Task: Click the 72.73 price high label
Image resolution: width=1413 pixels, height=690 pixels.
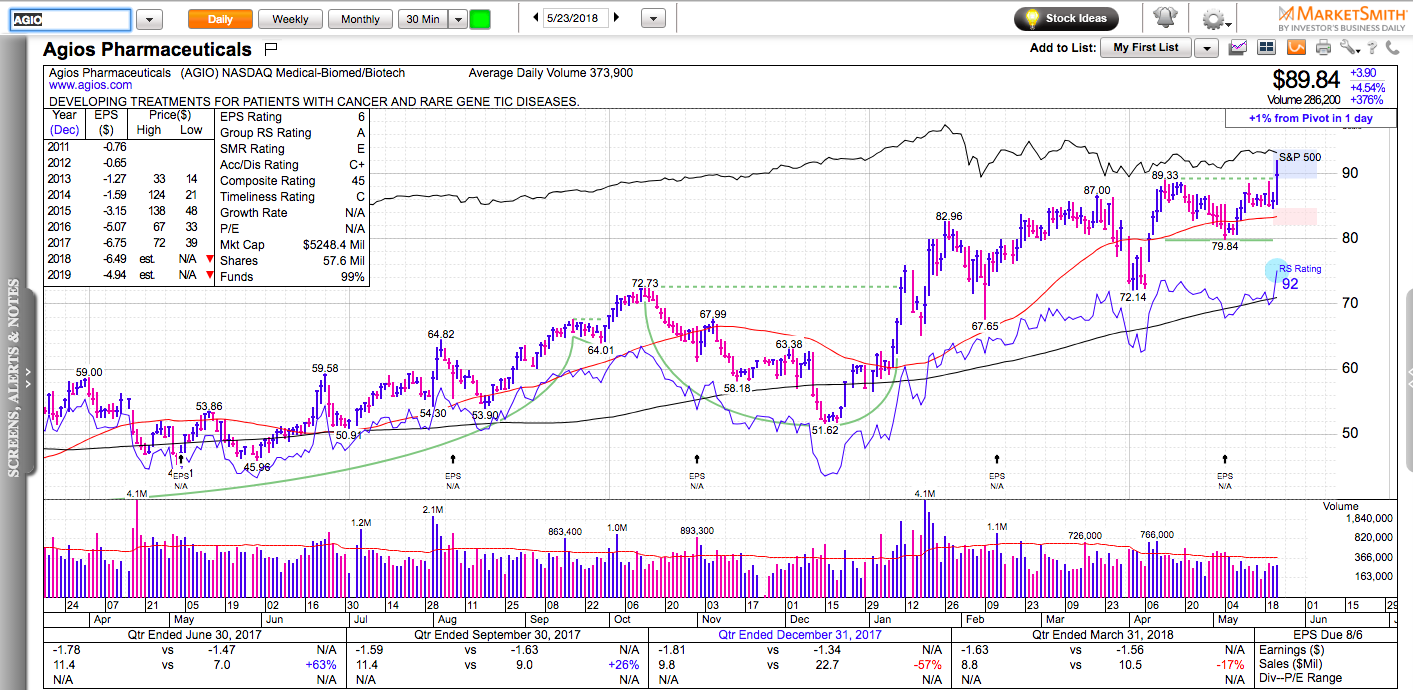Action: click(646, 284)
